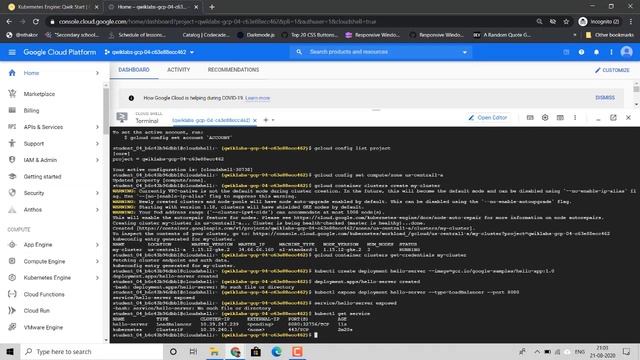
Task: Click the Support person icon
Action: pyautogui.click(x=12, y=143)
